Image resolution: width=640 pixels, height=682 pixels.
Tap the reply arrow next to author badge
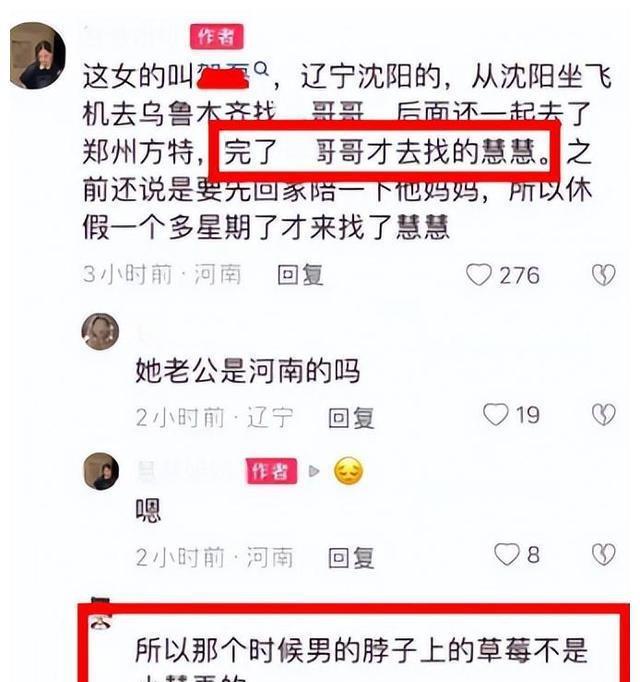click(314, 471)
